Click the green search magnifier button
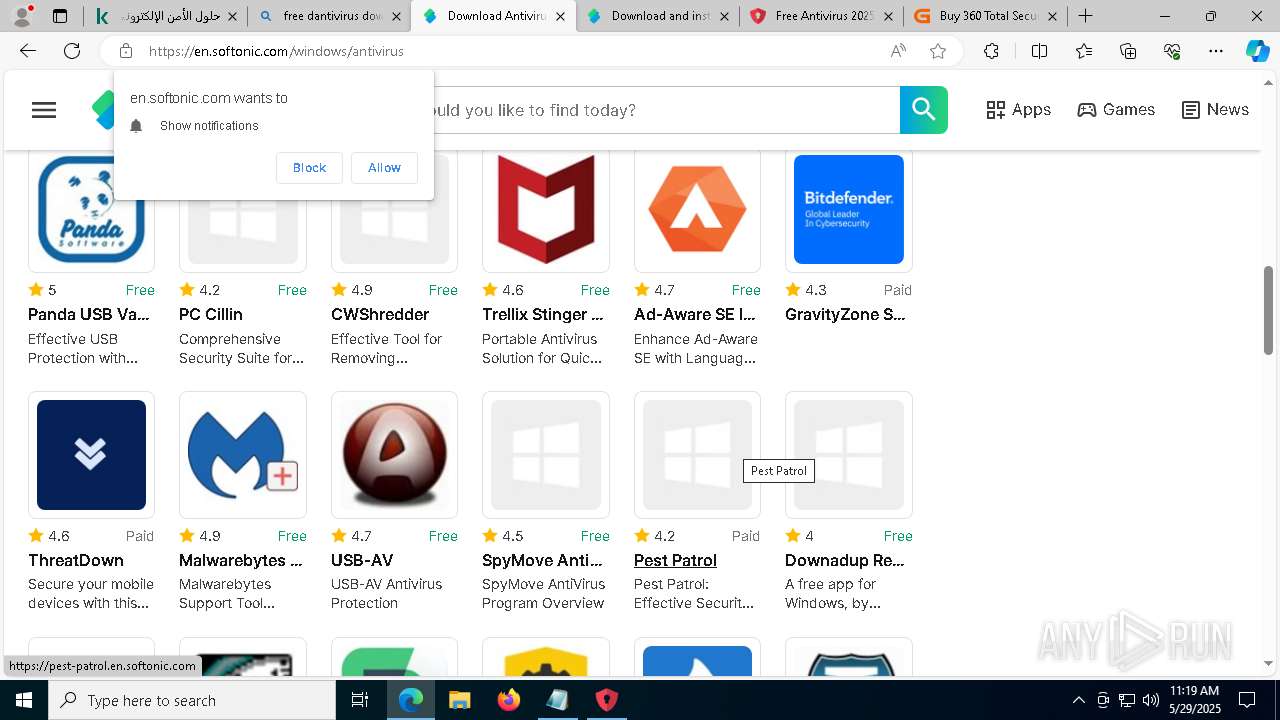The width and height of the screenshot is (1280, 720). tap(923, 110)
